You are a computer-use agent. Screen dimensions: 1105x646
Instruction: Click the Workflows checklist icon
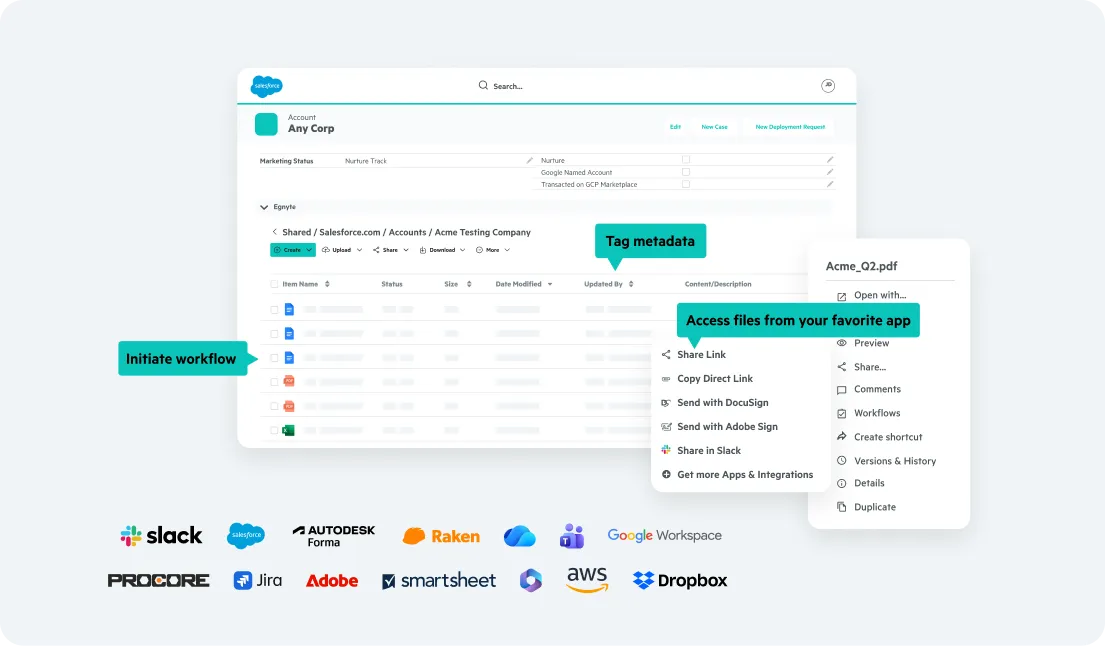tap(841, 414)
